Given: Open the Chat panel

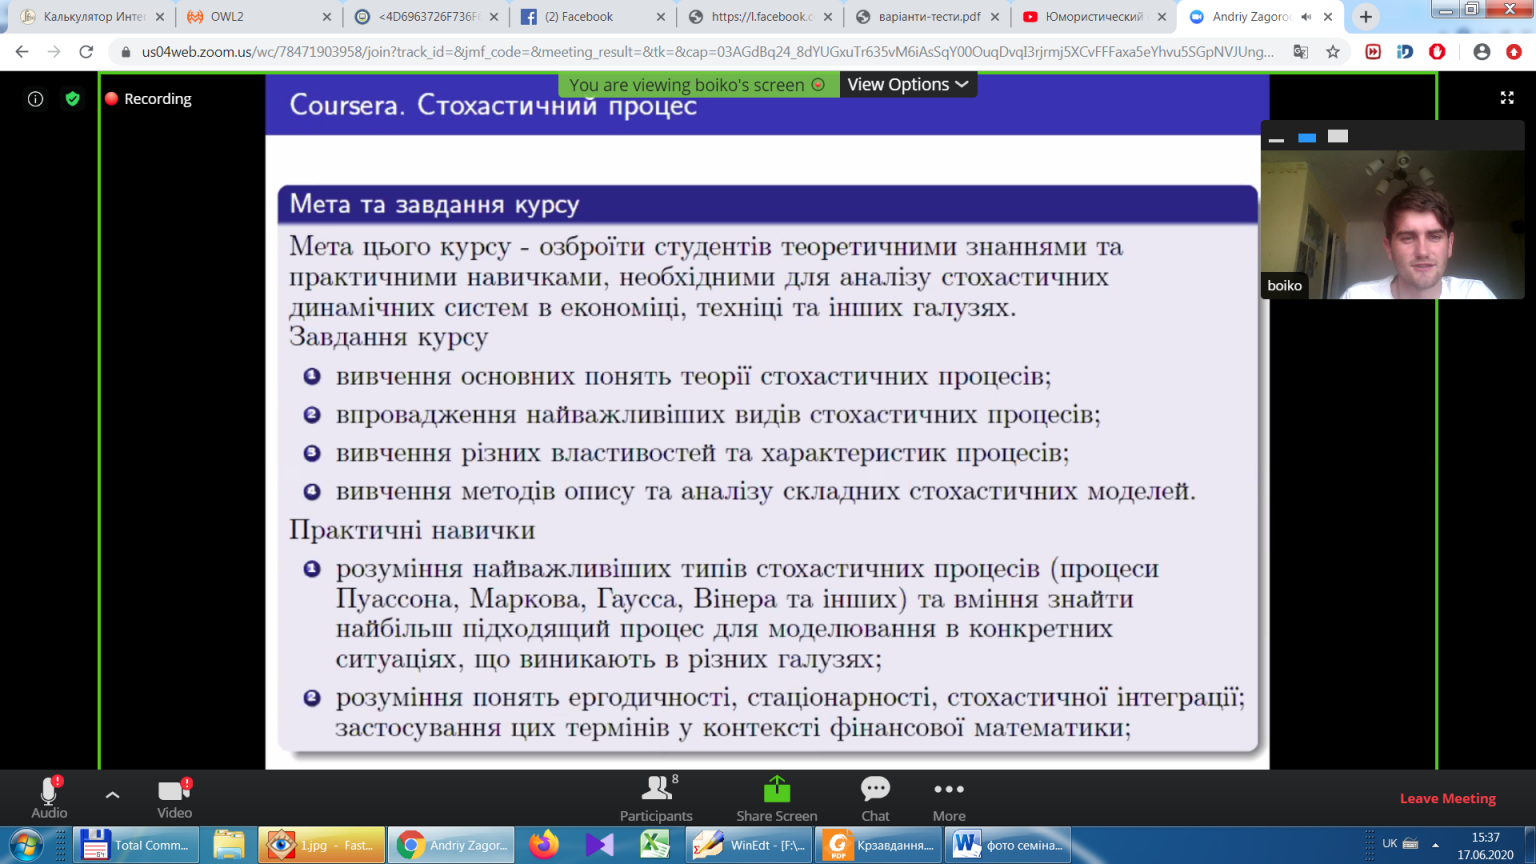Looking at the screenshot, I should click(875, 798).
